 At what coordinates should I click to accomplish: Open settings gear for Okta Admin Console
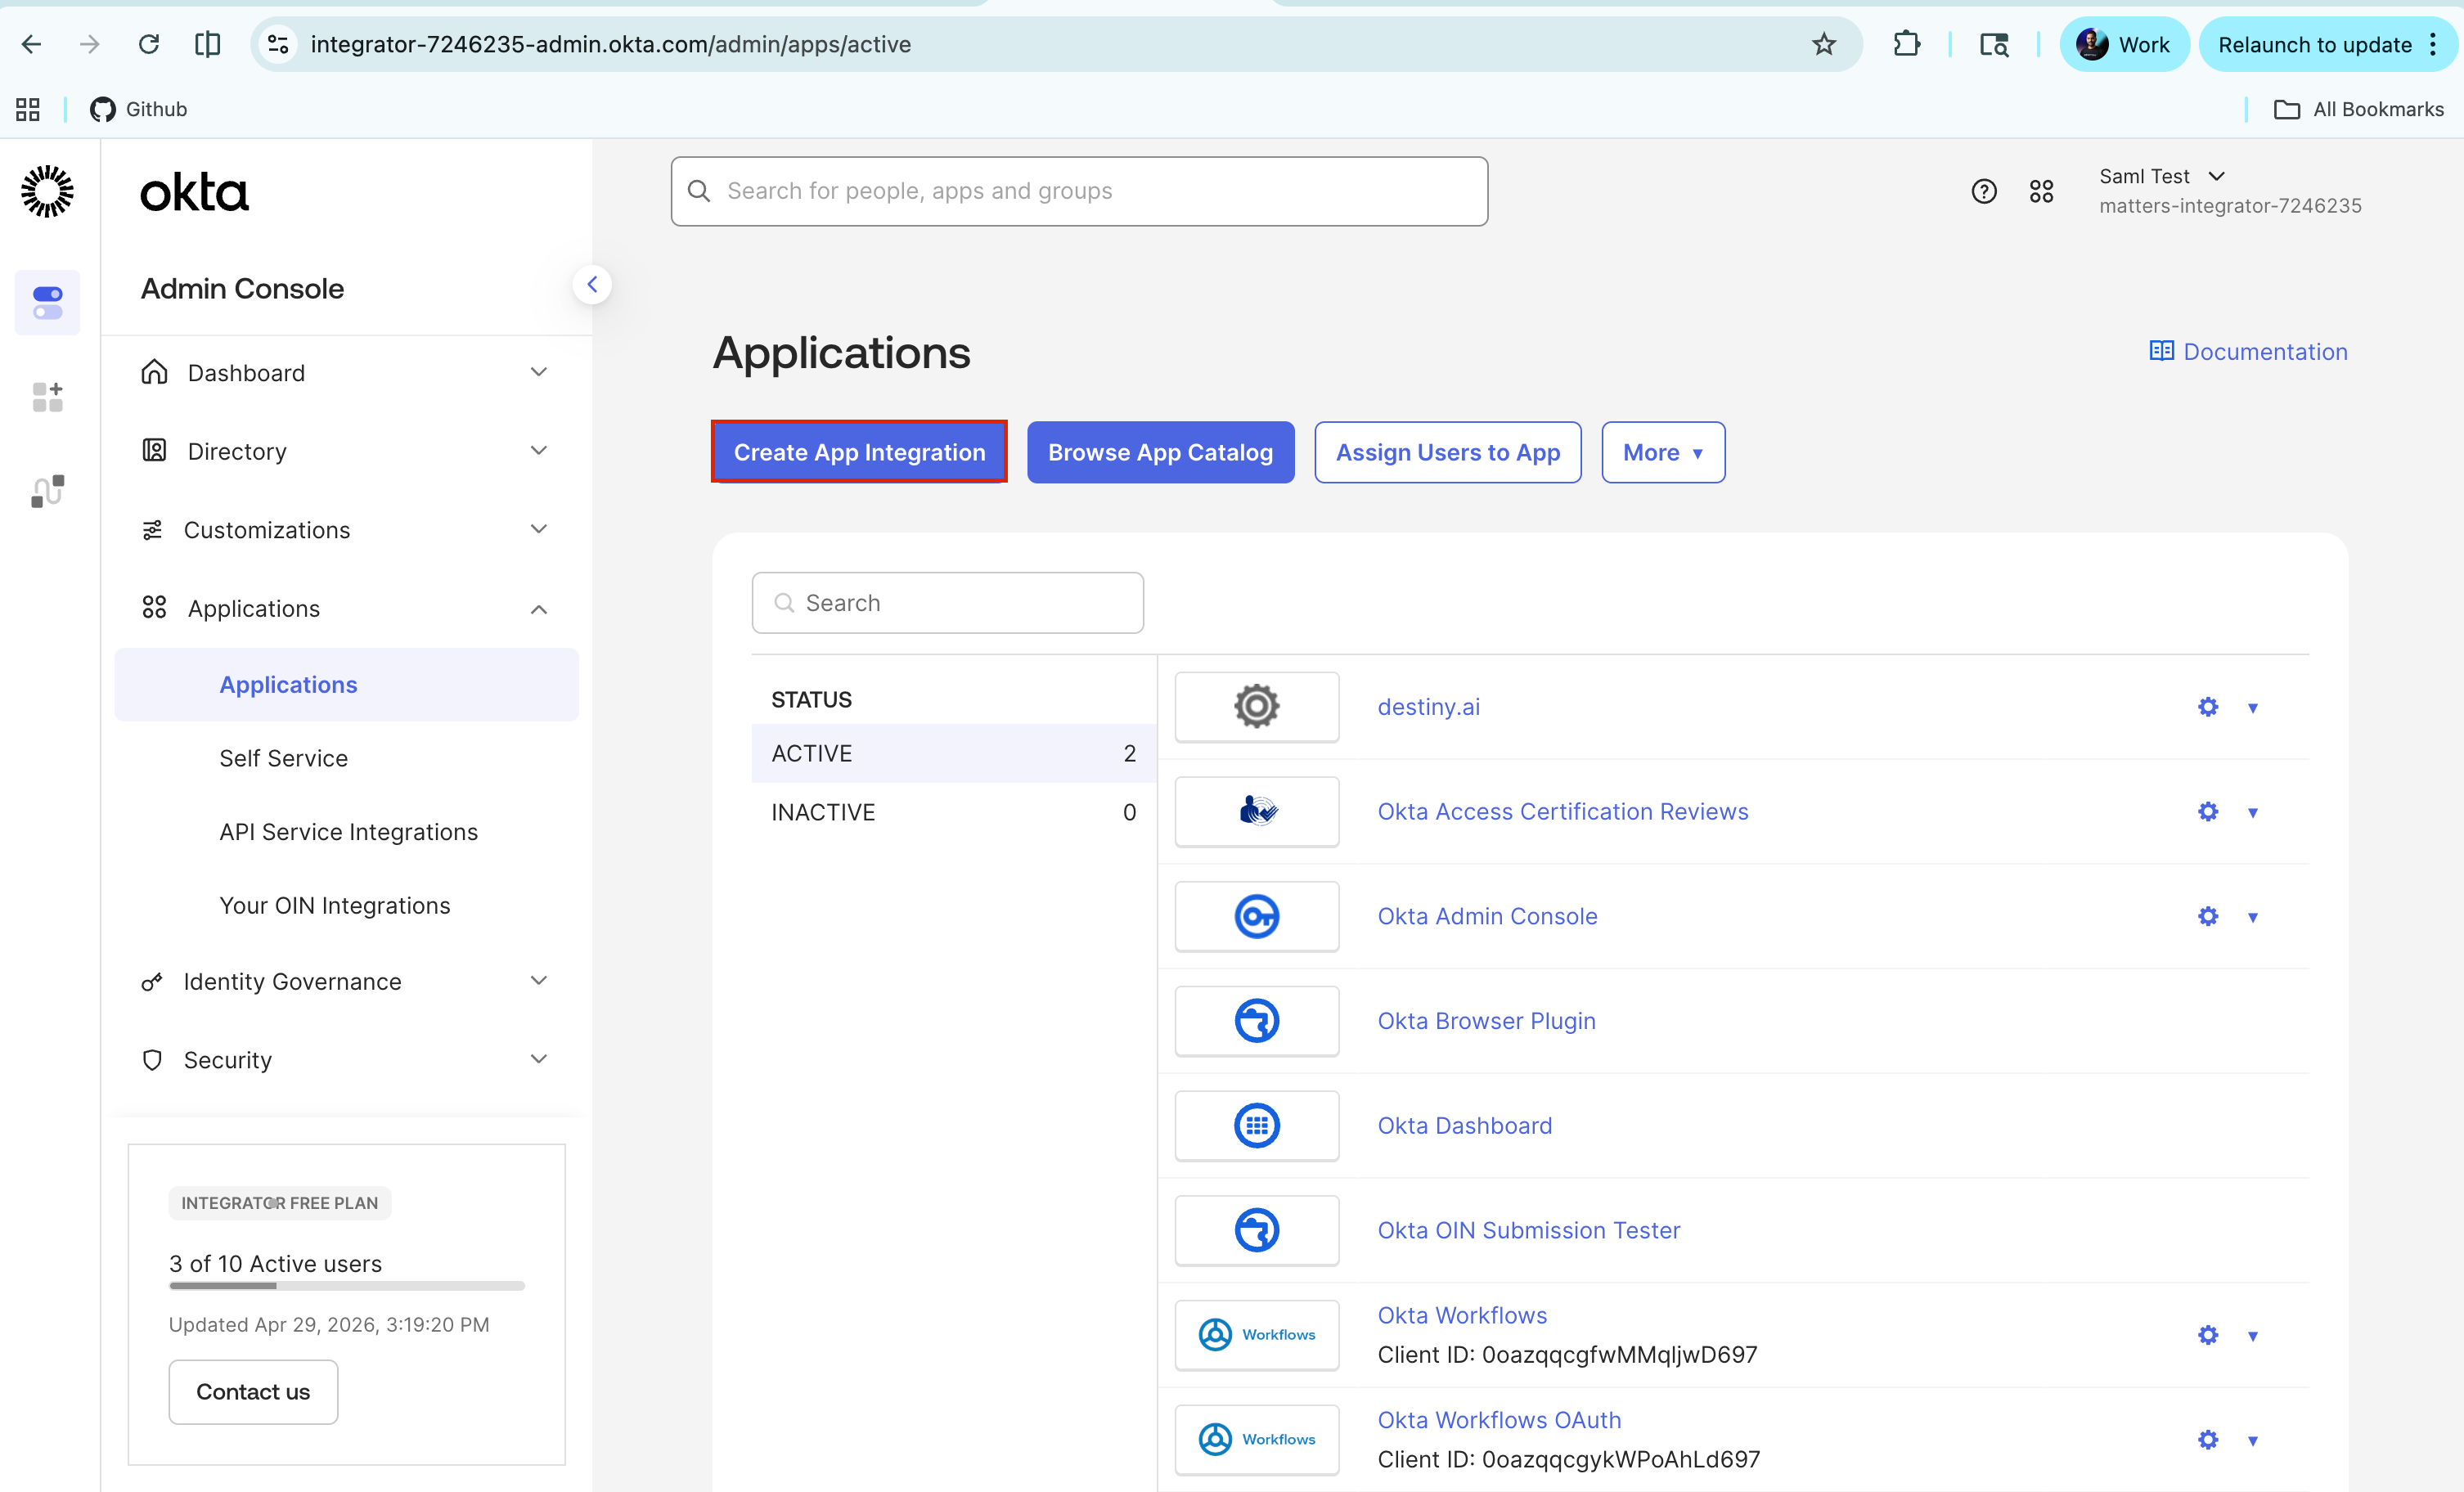[x=2207, y=916]
